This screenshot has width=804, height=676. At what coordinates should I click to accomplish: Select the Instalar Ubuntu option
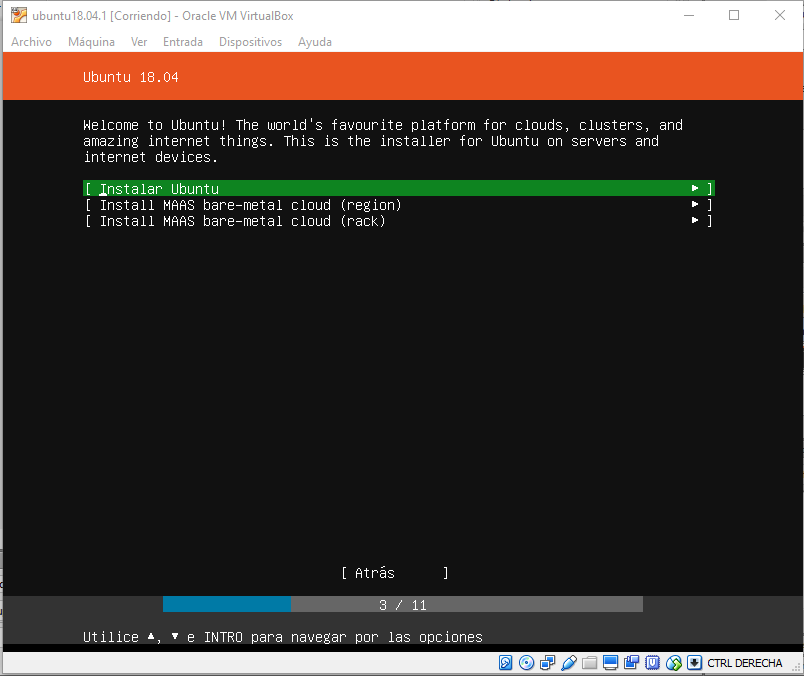pos(398,188)
